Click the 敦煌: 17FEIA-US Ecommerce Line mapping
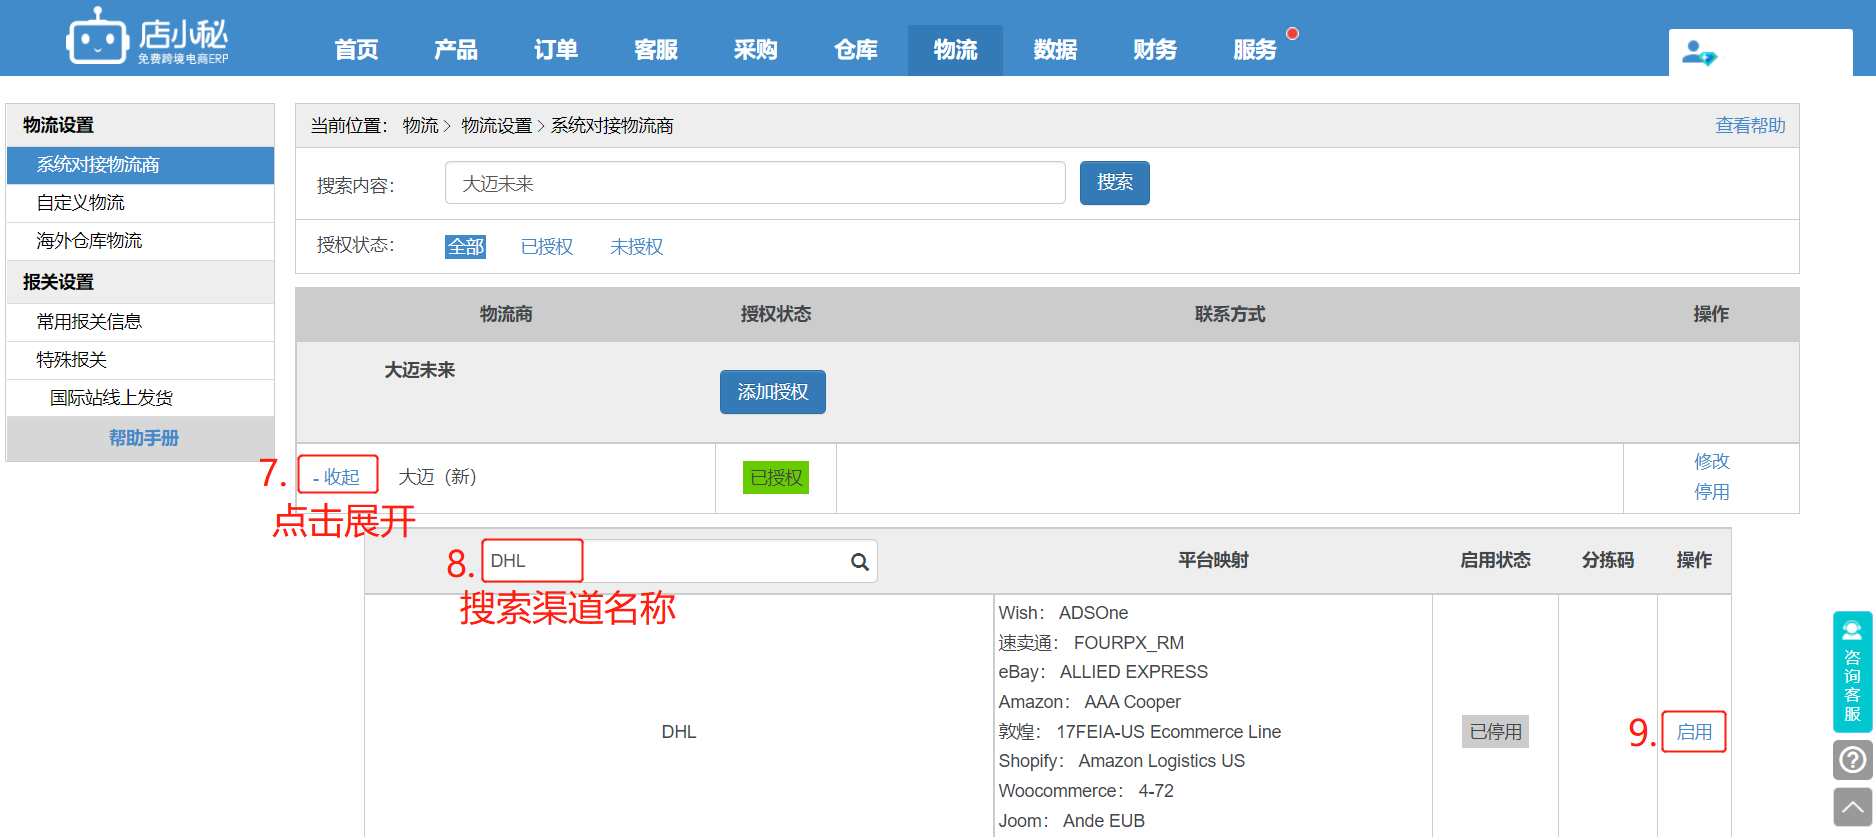Image resolution: width=1876 pixels, height=837 pixels. (x=1140, y=732)
